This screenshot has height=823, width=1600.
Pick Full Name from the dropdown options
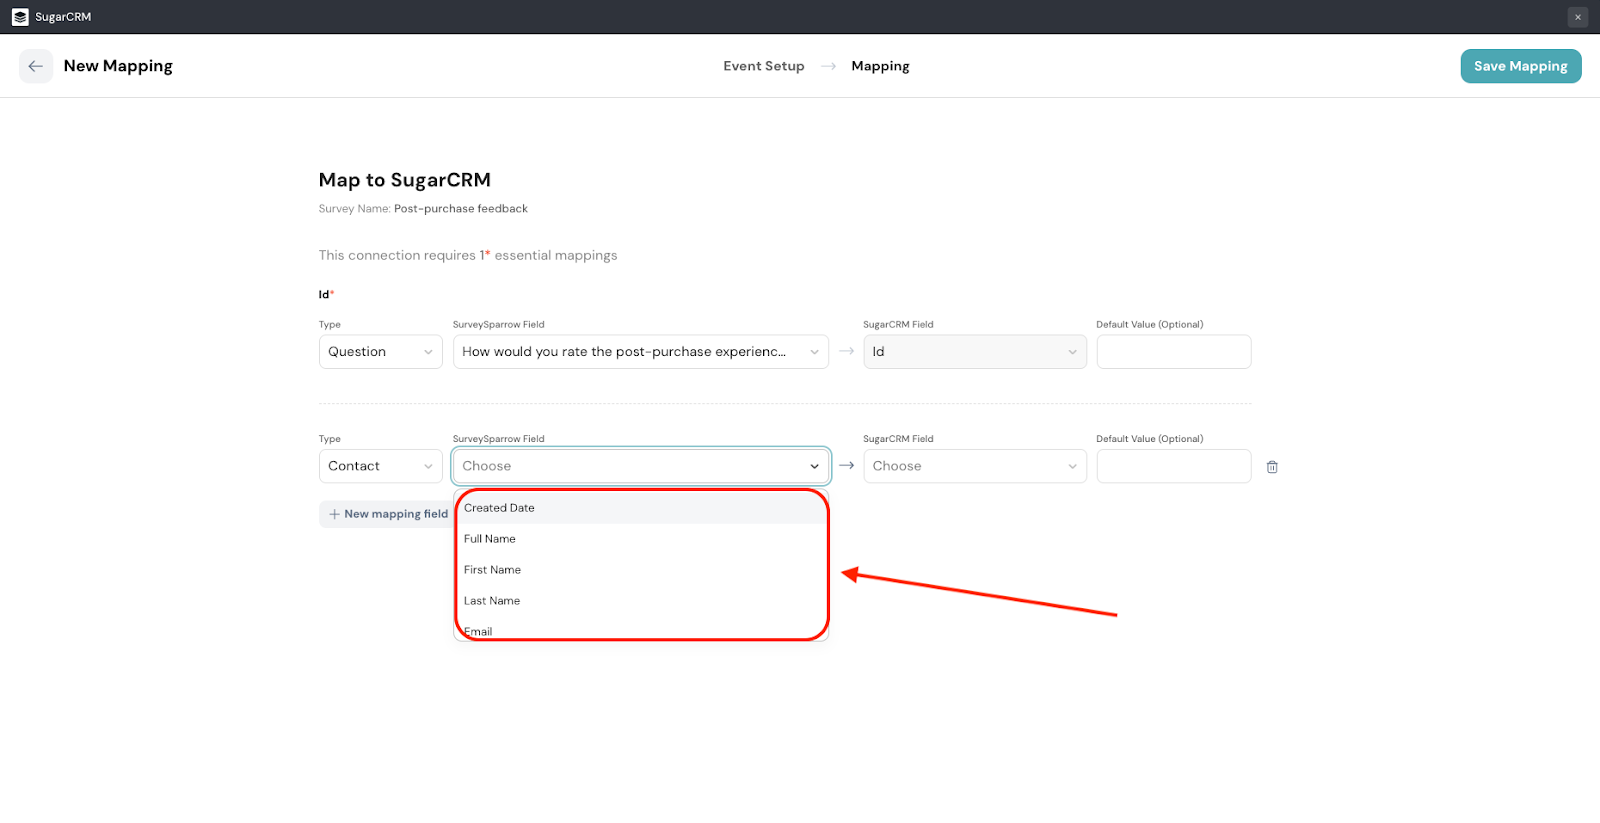490,539
